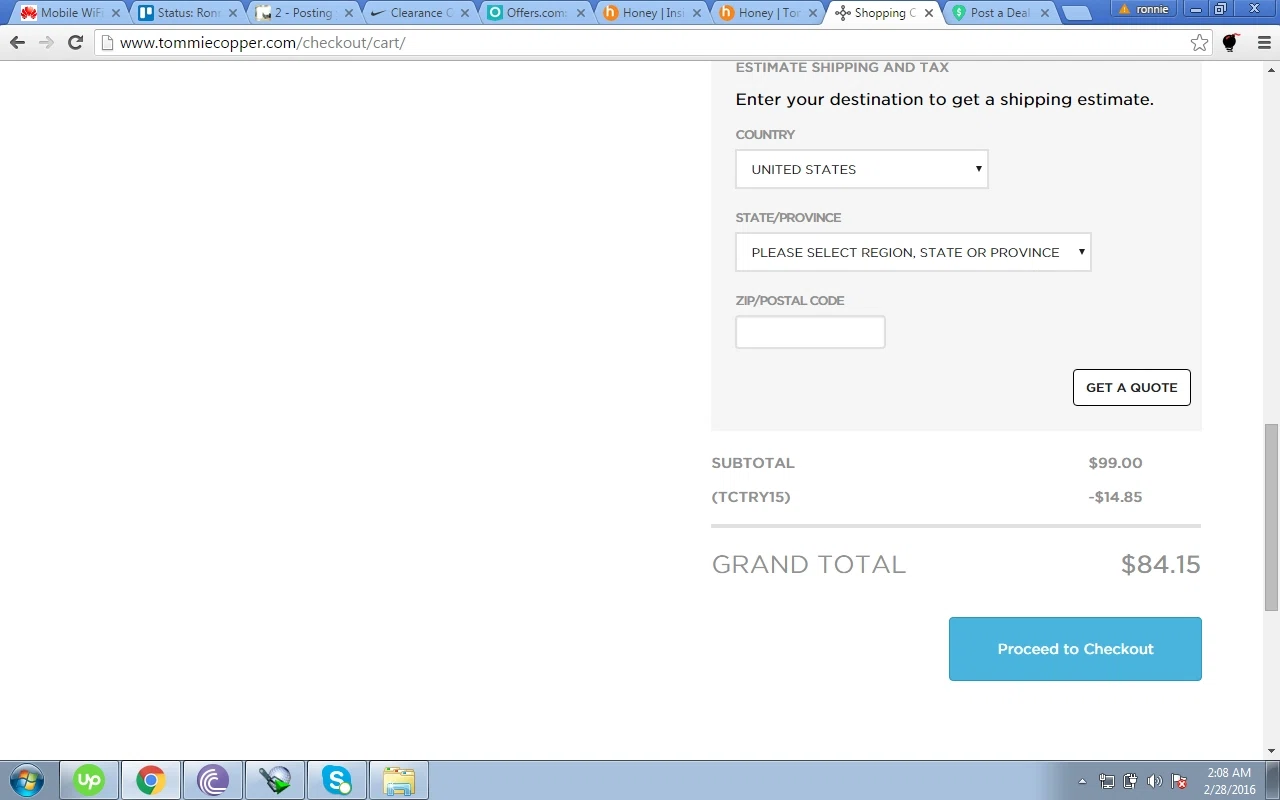Screen dimensions: 1280x800
Task: Select the Honey | Tor tab
Action: click(766, 13)
